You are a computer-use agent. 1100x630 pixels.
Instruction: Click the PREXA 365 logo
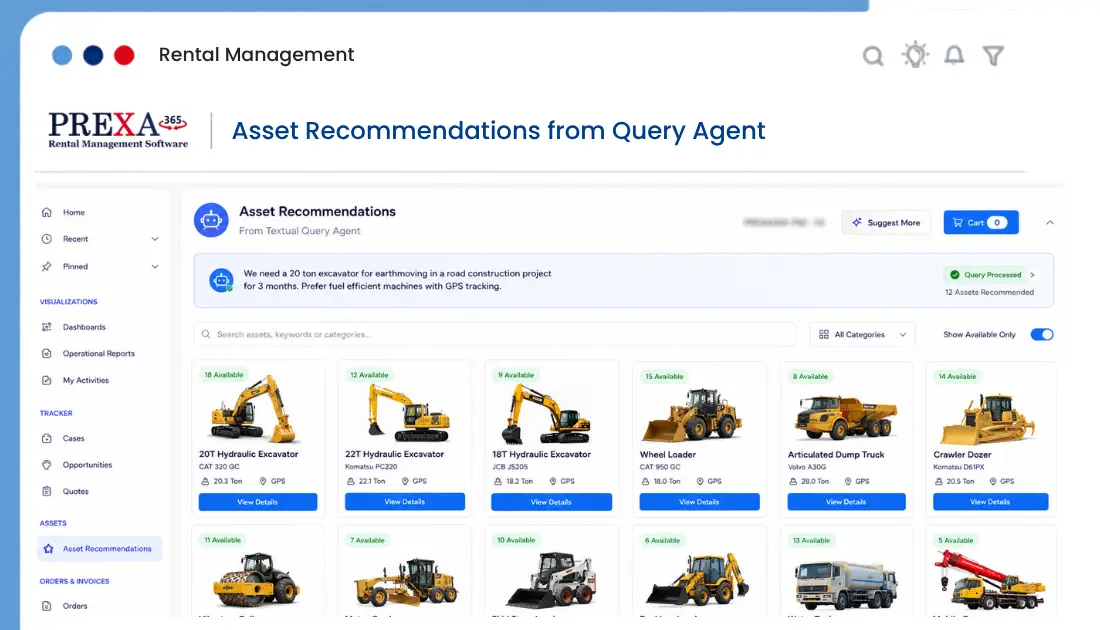click(118, 130)
